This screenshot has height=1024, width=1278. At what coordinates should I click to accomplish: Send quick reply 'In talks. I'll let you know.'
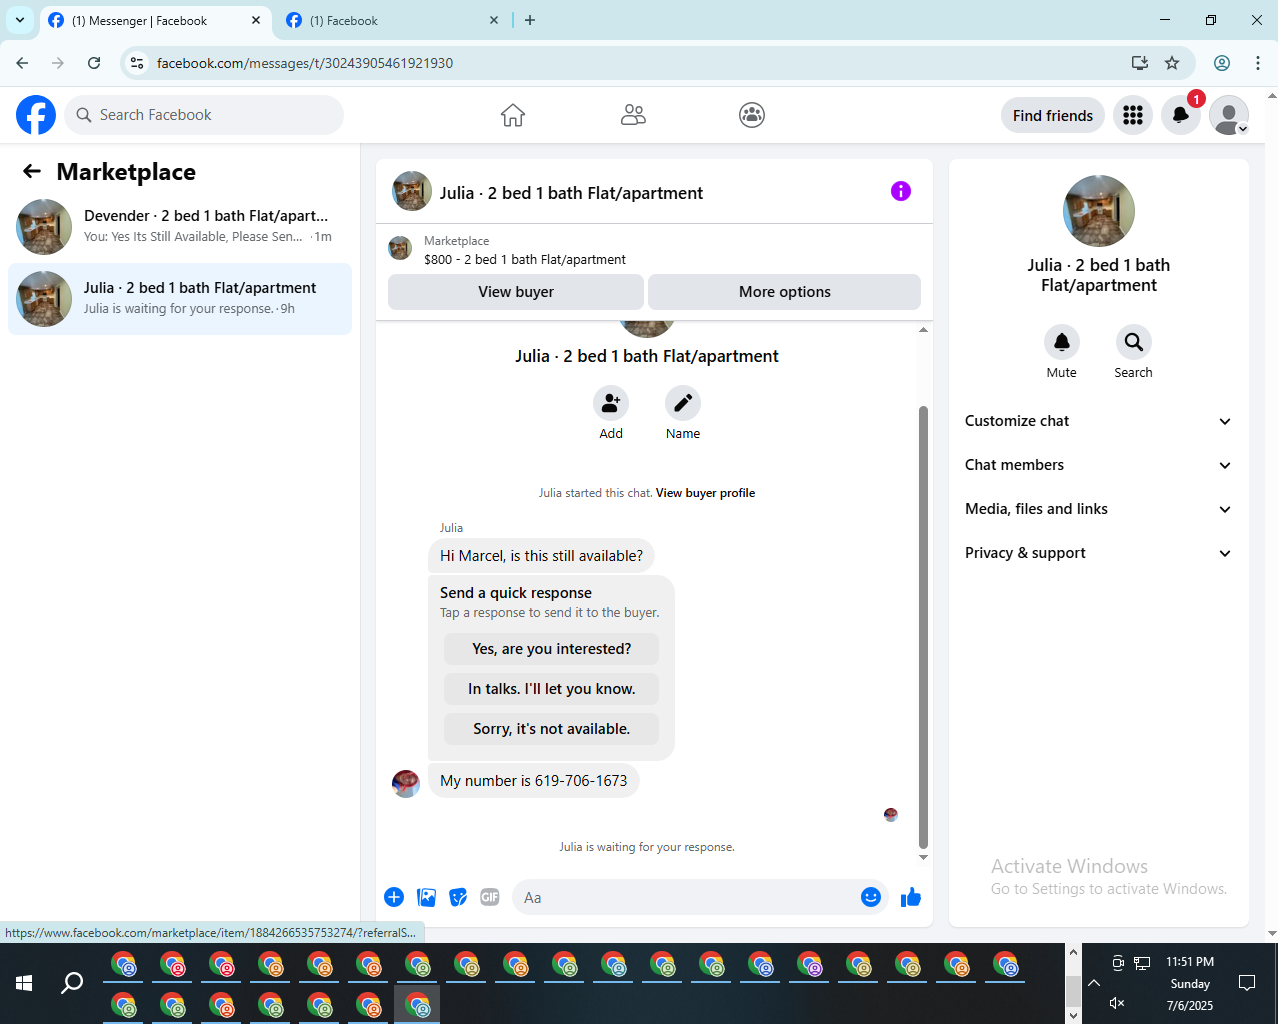pos(552,689)
